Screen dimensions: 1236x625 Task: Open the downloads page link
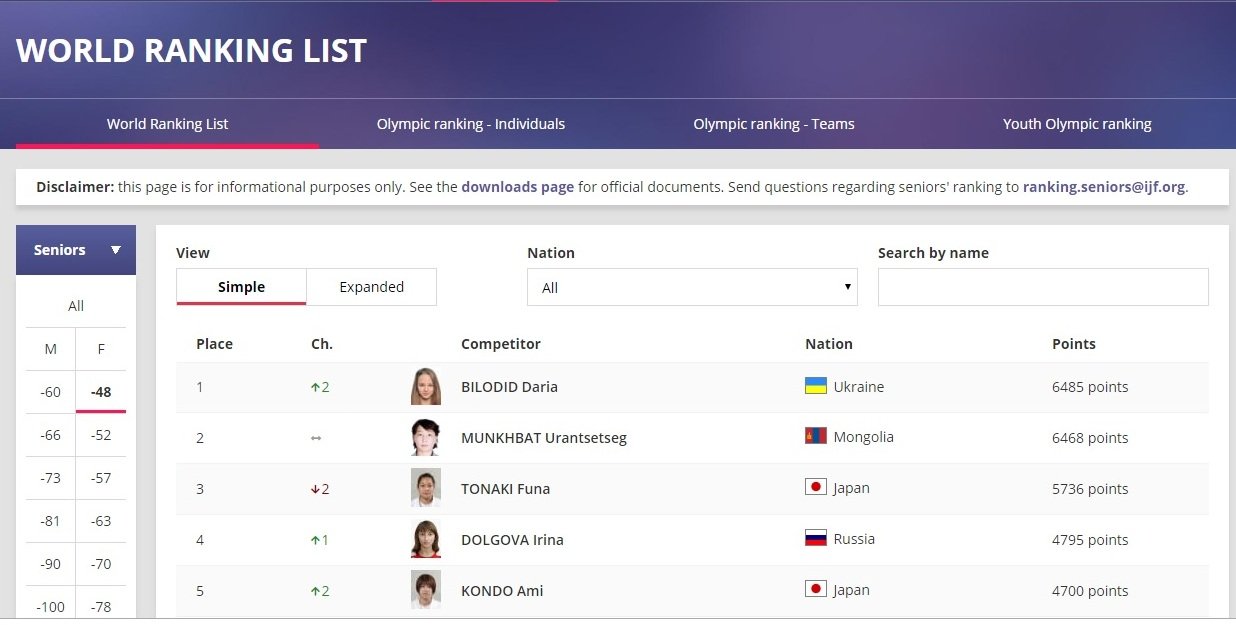click(x=517, y=187)
